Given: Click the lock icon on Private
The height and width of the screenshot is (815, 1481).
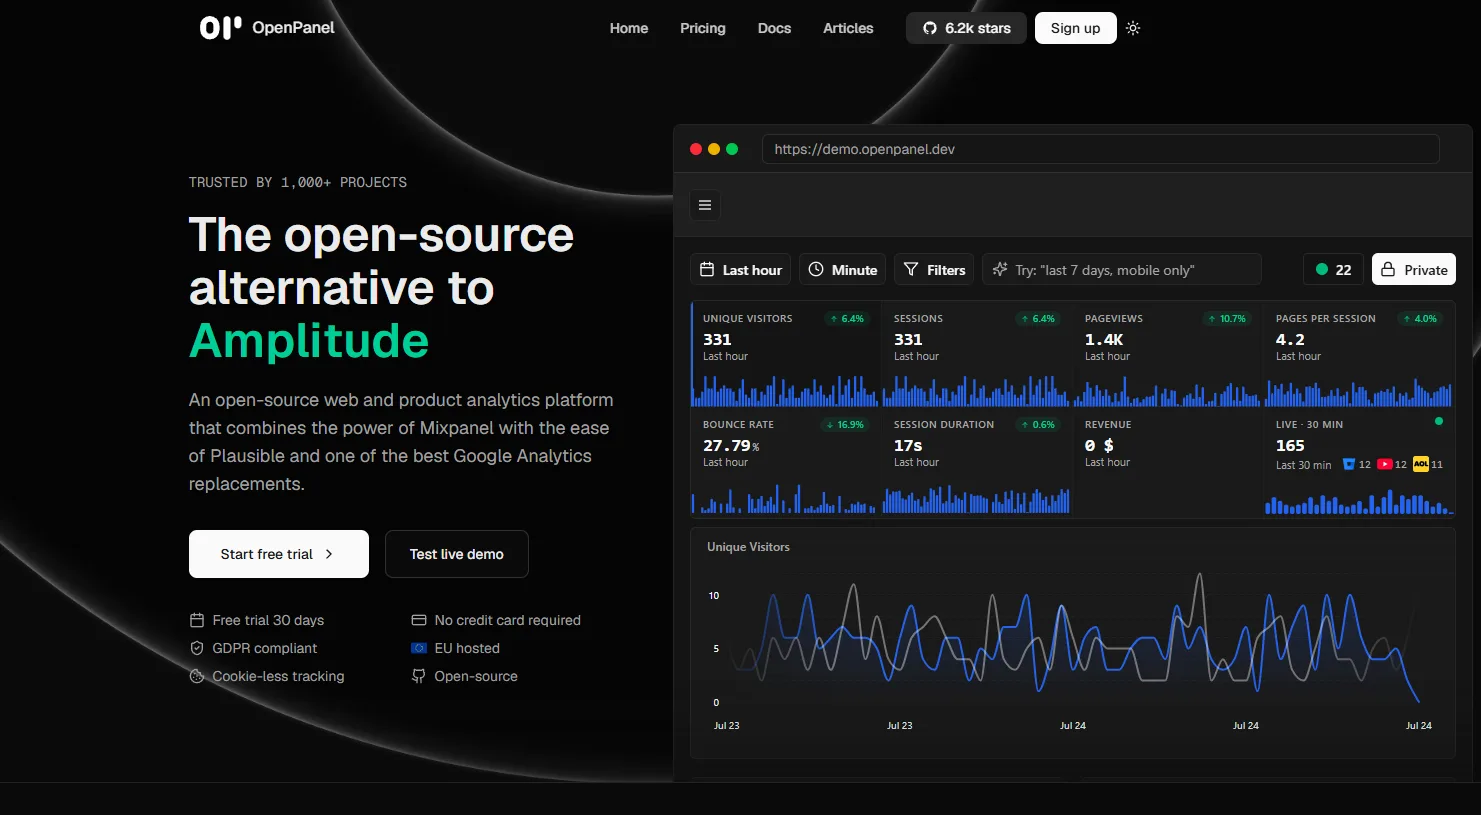Looking at the screenshot, I should (x=1388, y=270).
